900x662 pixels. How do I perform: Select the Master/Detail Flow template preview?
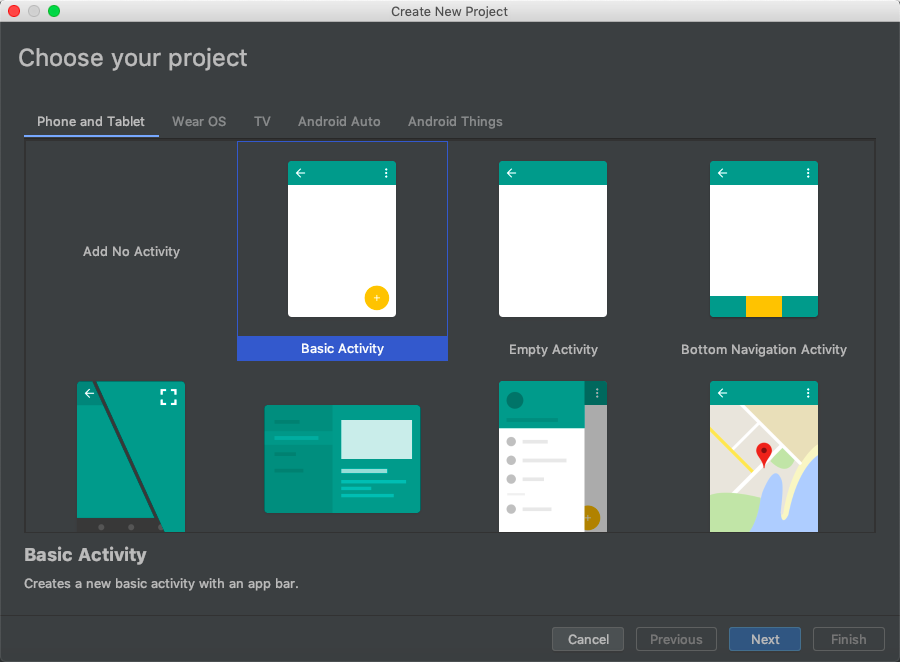(342, 459)
